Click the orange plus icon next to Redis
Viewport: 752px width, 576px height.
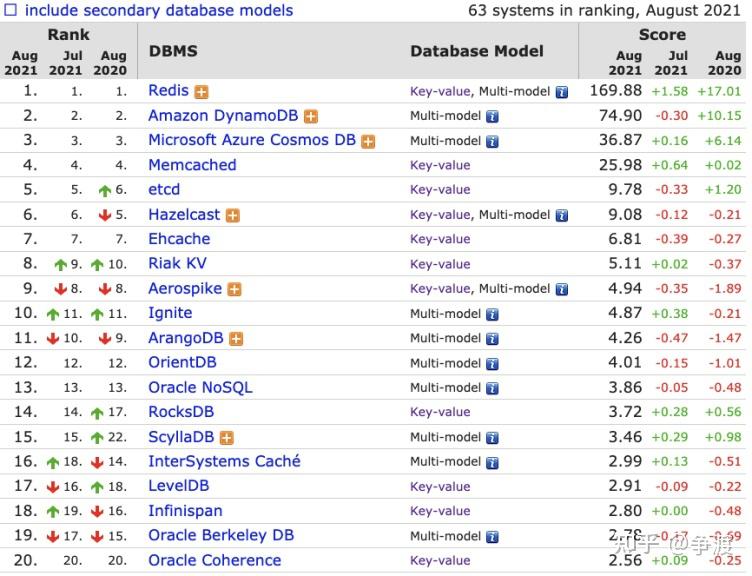coord(201,92)
